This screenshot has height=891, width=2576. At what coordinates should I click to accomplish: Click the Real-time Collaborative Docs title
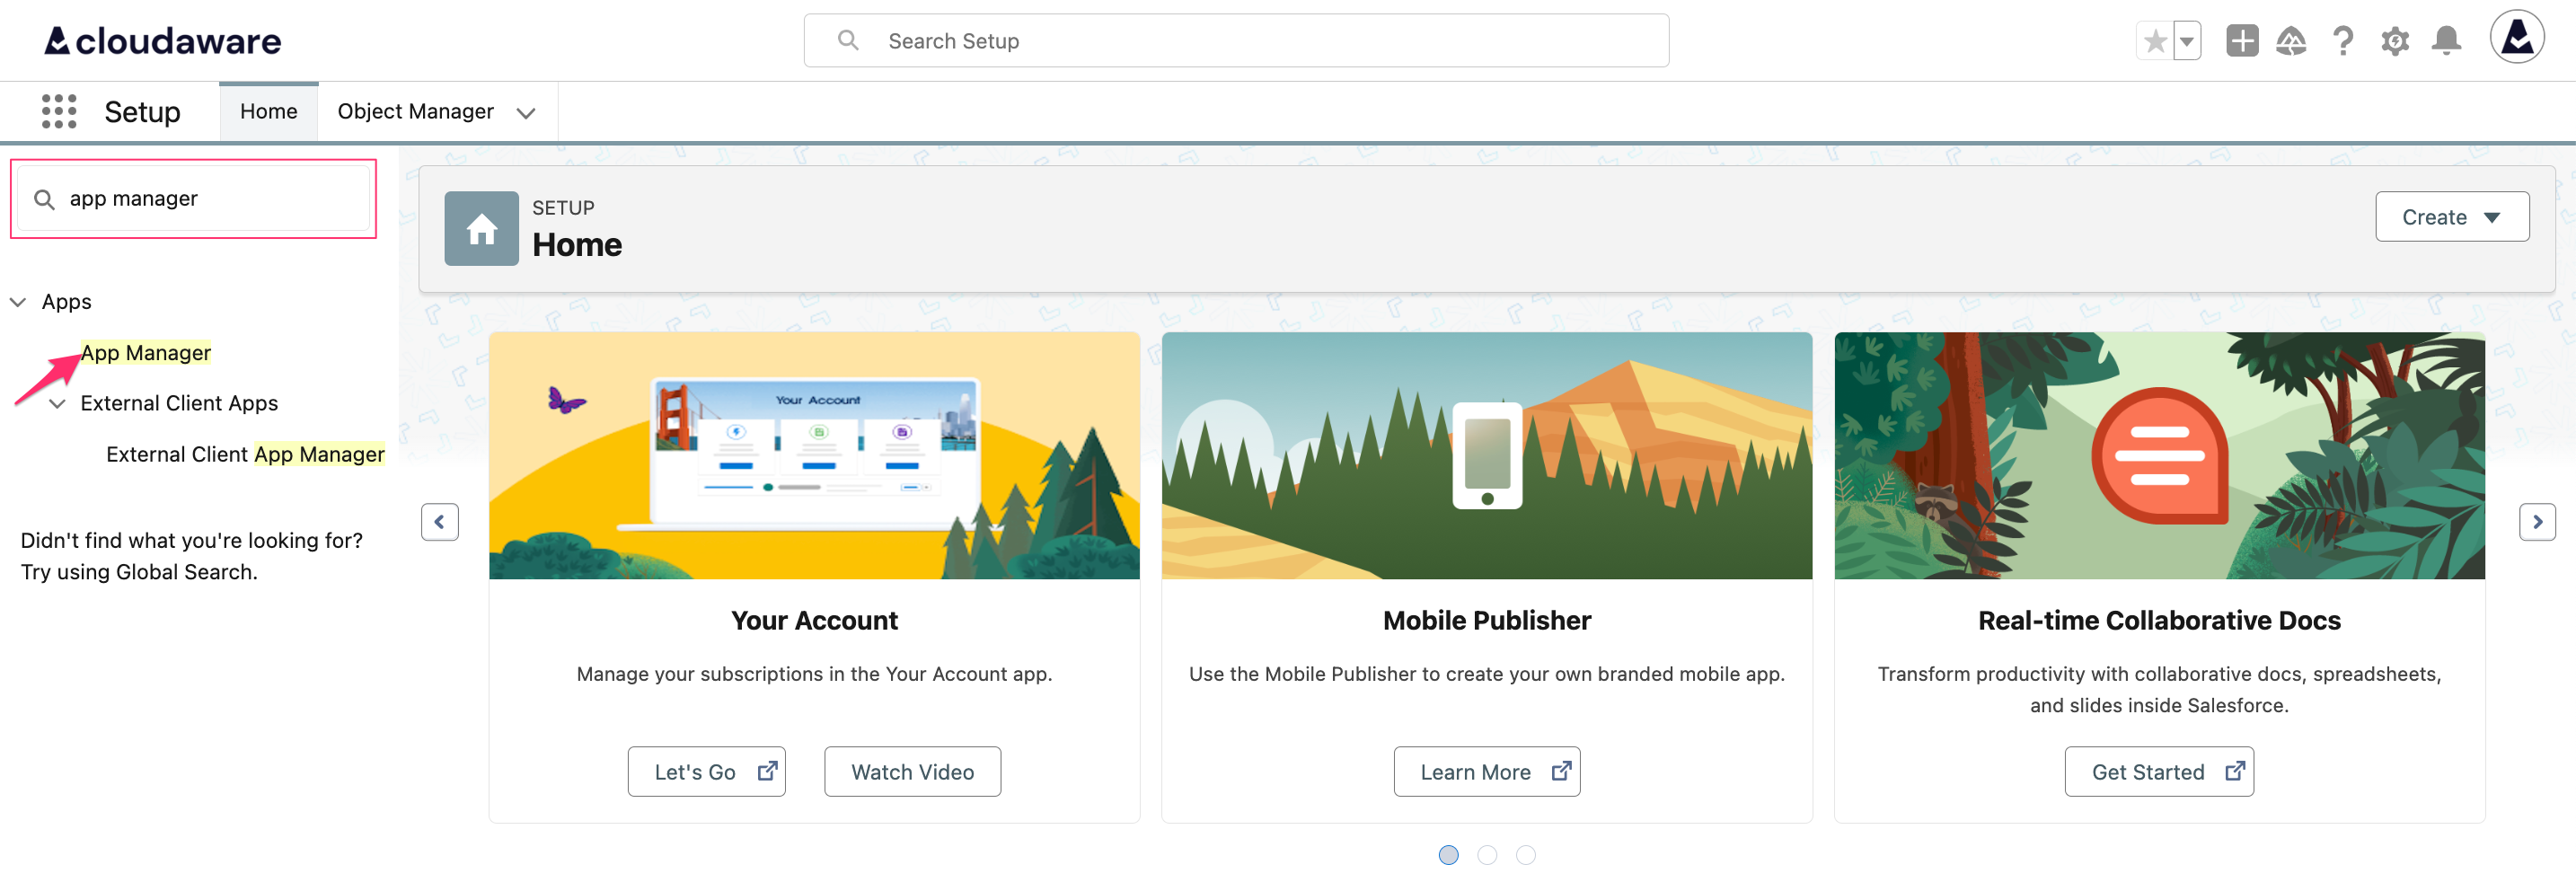point(2159,620)
